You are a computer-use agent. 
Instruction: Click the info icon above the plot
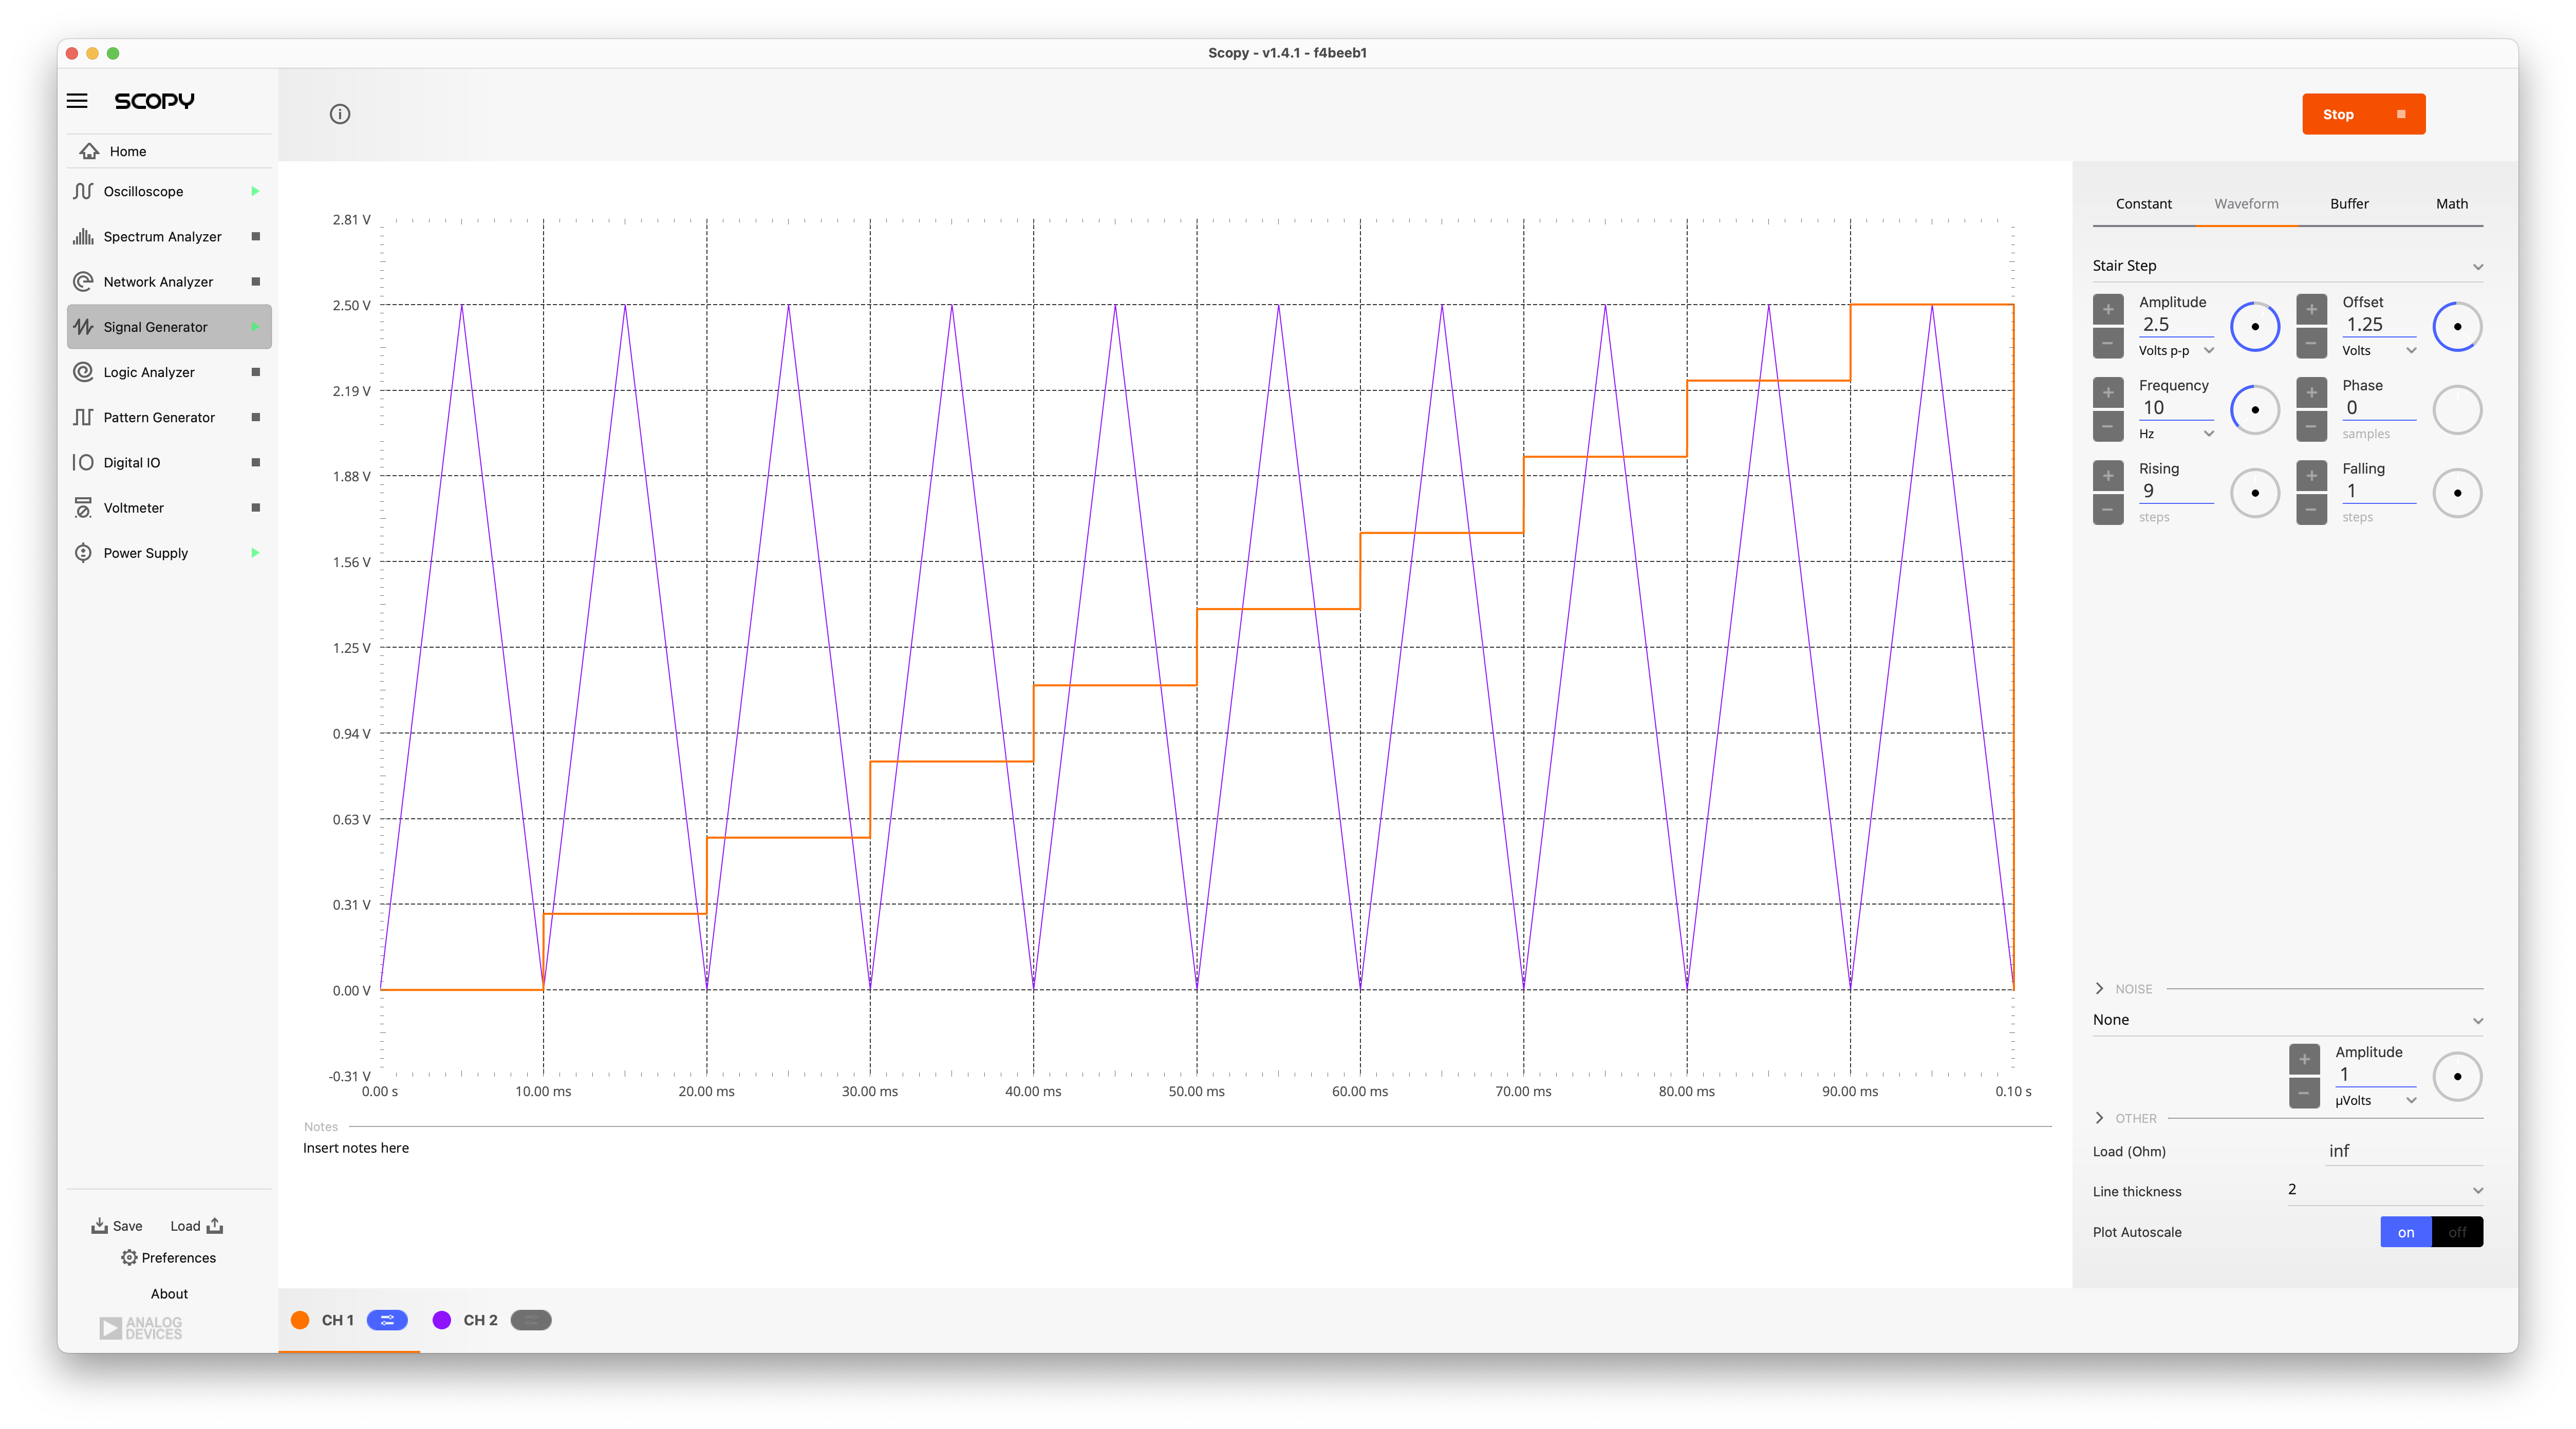pos(340,114)
